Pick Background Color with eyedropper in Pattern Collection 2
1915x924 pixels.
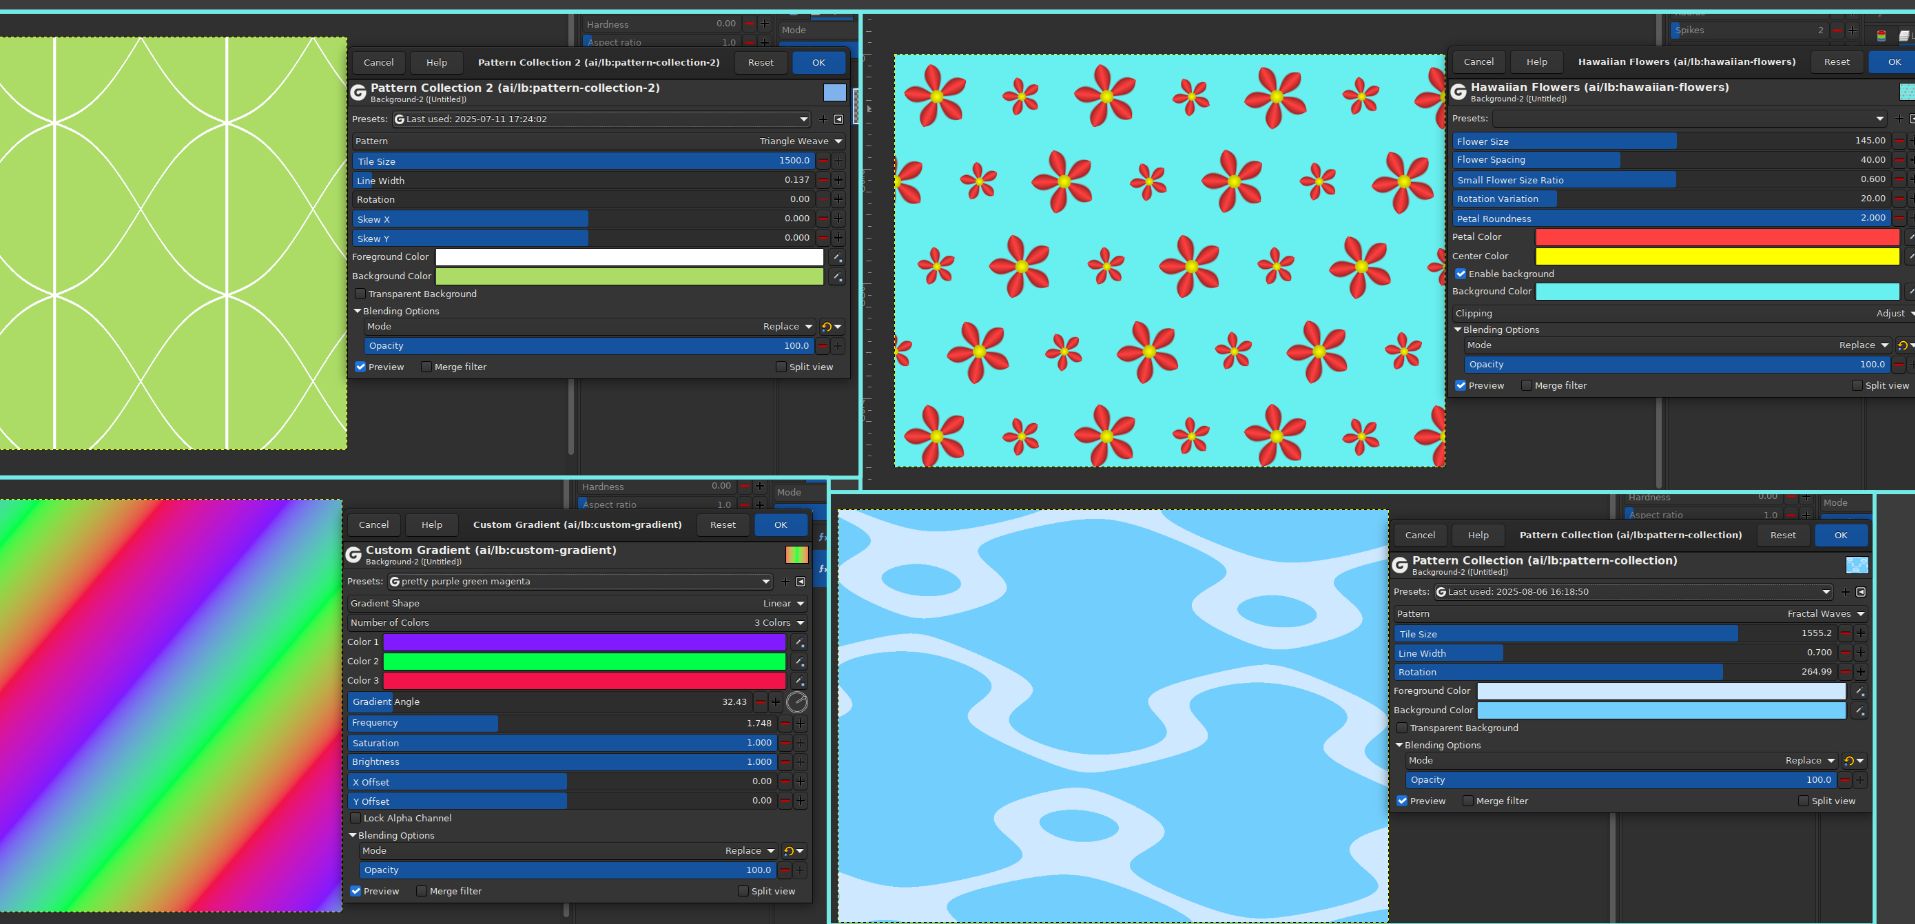click(837, 277)
